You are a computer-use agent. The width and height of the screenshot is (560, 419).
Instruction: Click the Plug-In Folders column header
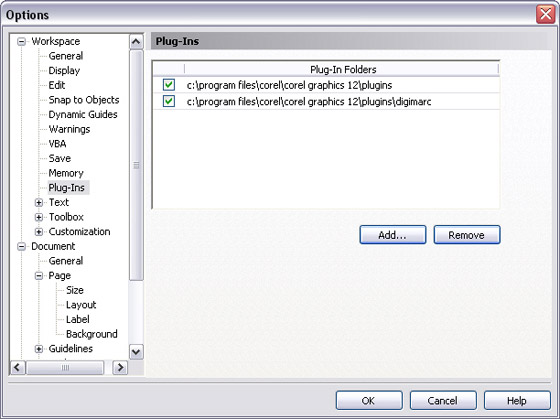pyautogui.click(x=343, y=69)
